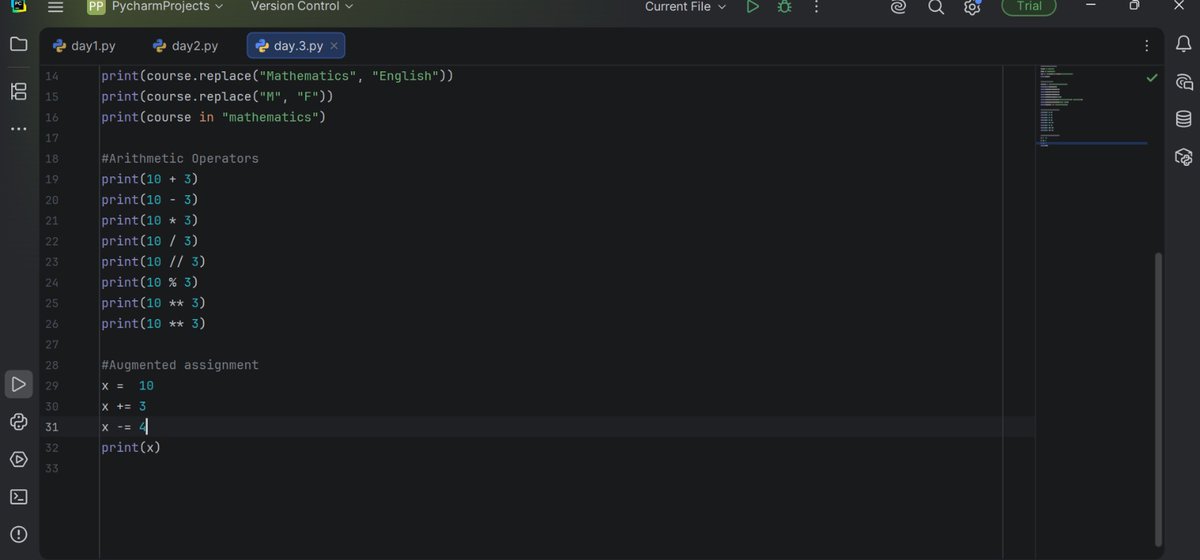Click the '#Arithmetic Operators' comment
Viewport: 1200px width, 560px height.
tap(180, 159)
